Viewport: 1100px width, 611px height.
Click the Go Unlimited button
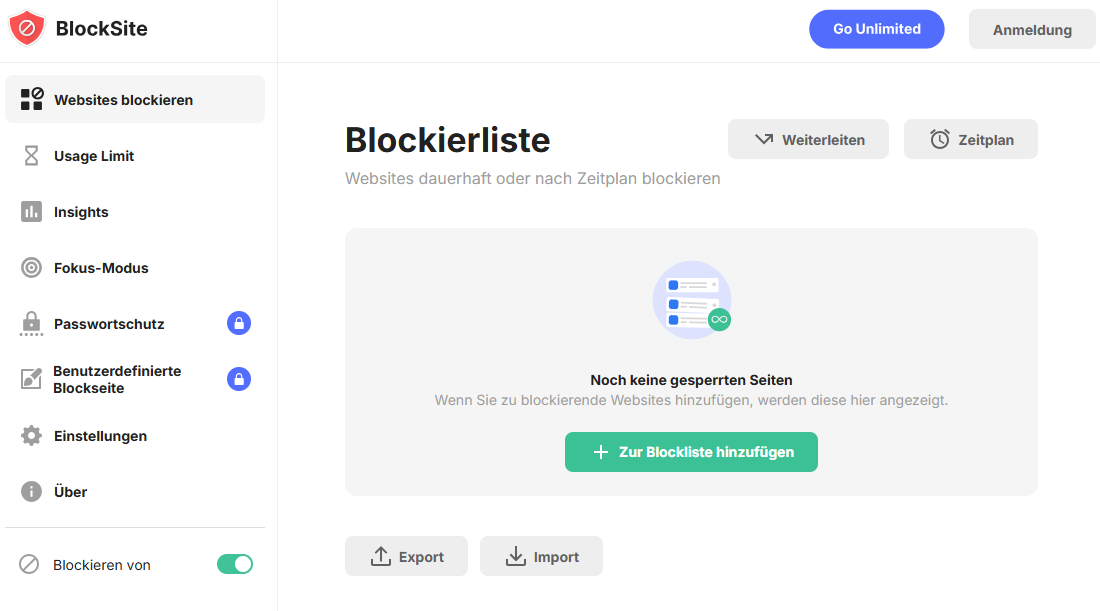[877, 29]
